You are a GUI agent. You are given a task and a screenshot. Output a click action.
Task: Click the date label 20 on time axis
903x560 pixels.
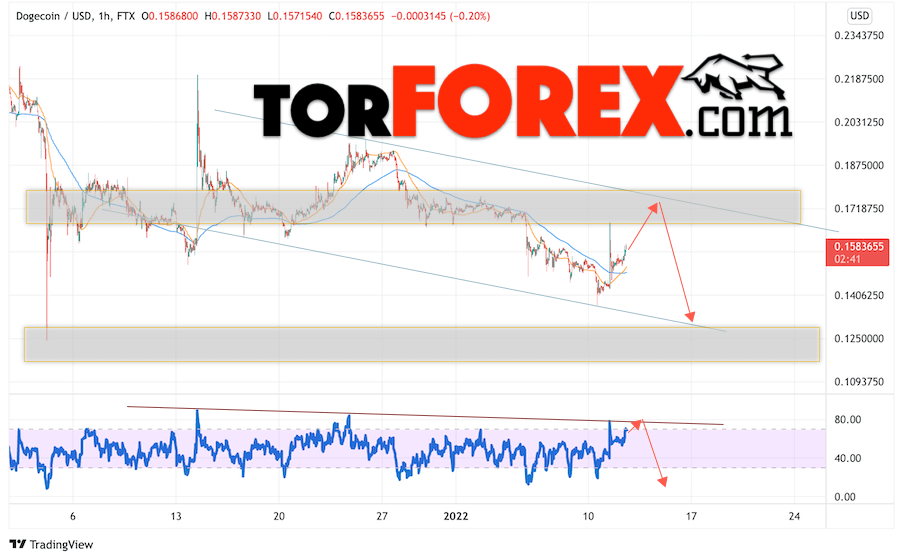click(279, 516)
